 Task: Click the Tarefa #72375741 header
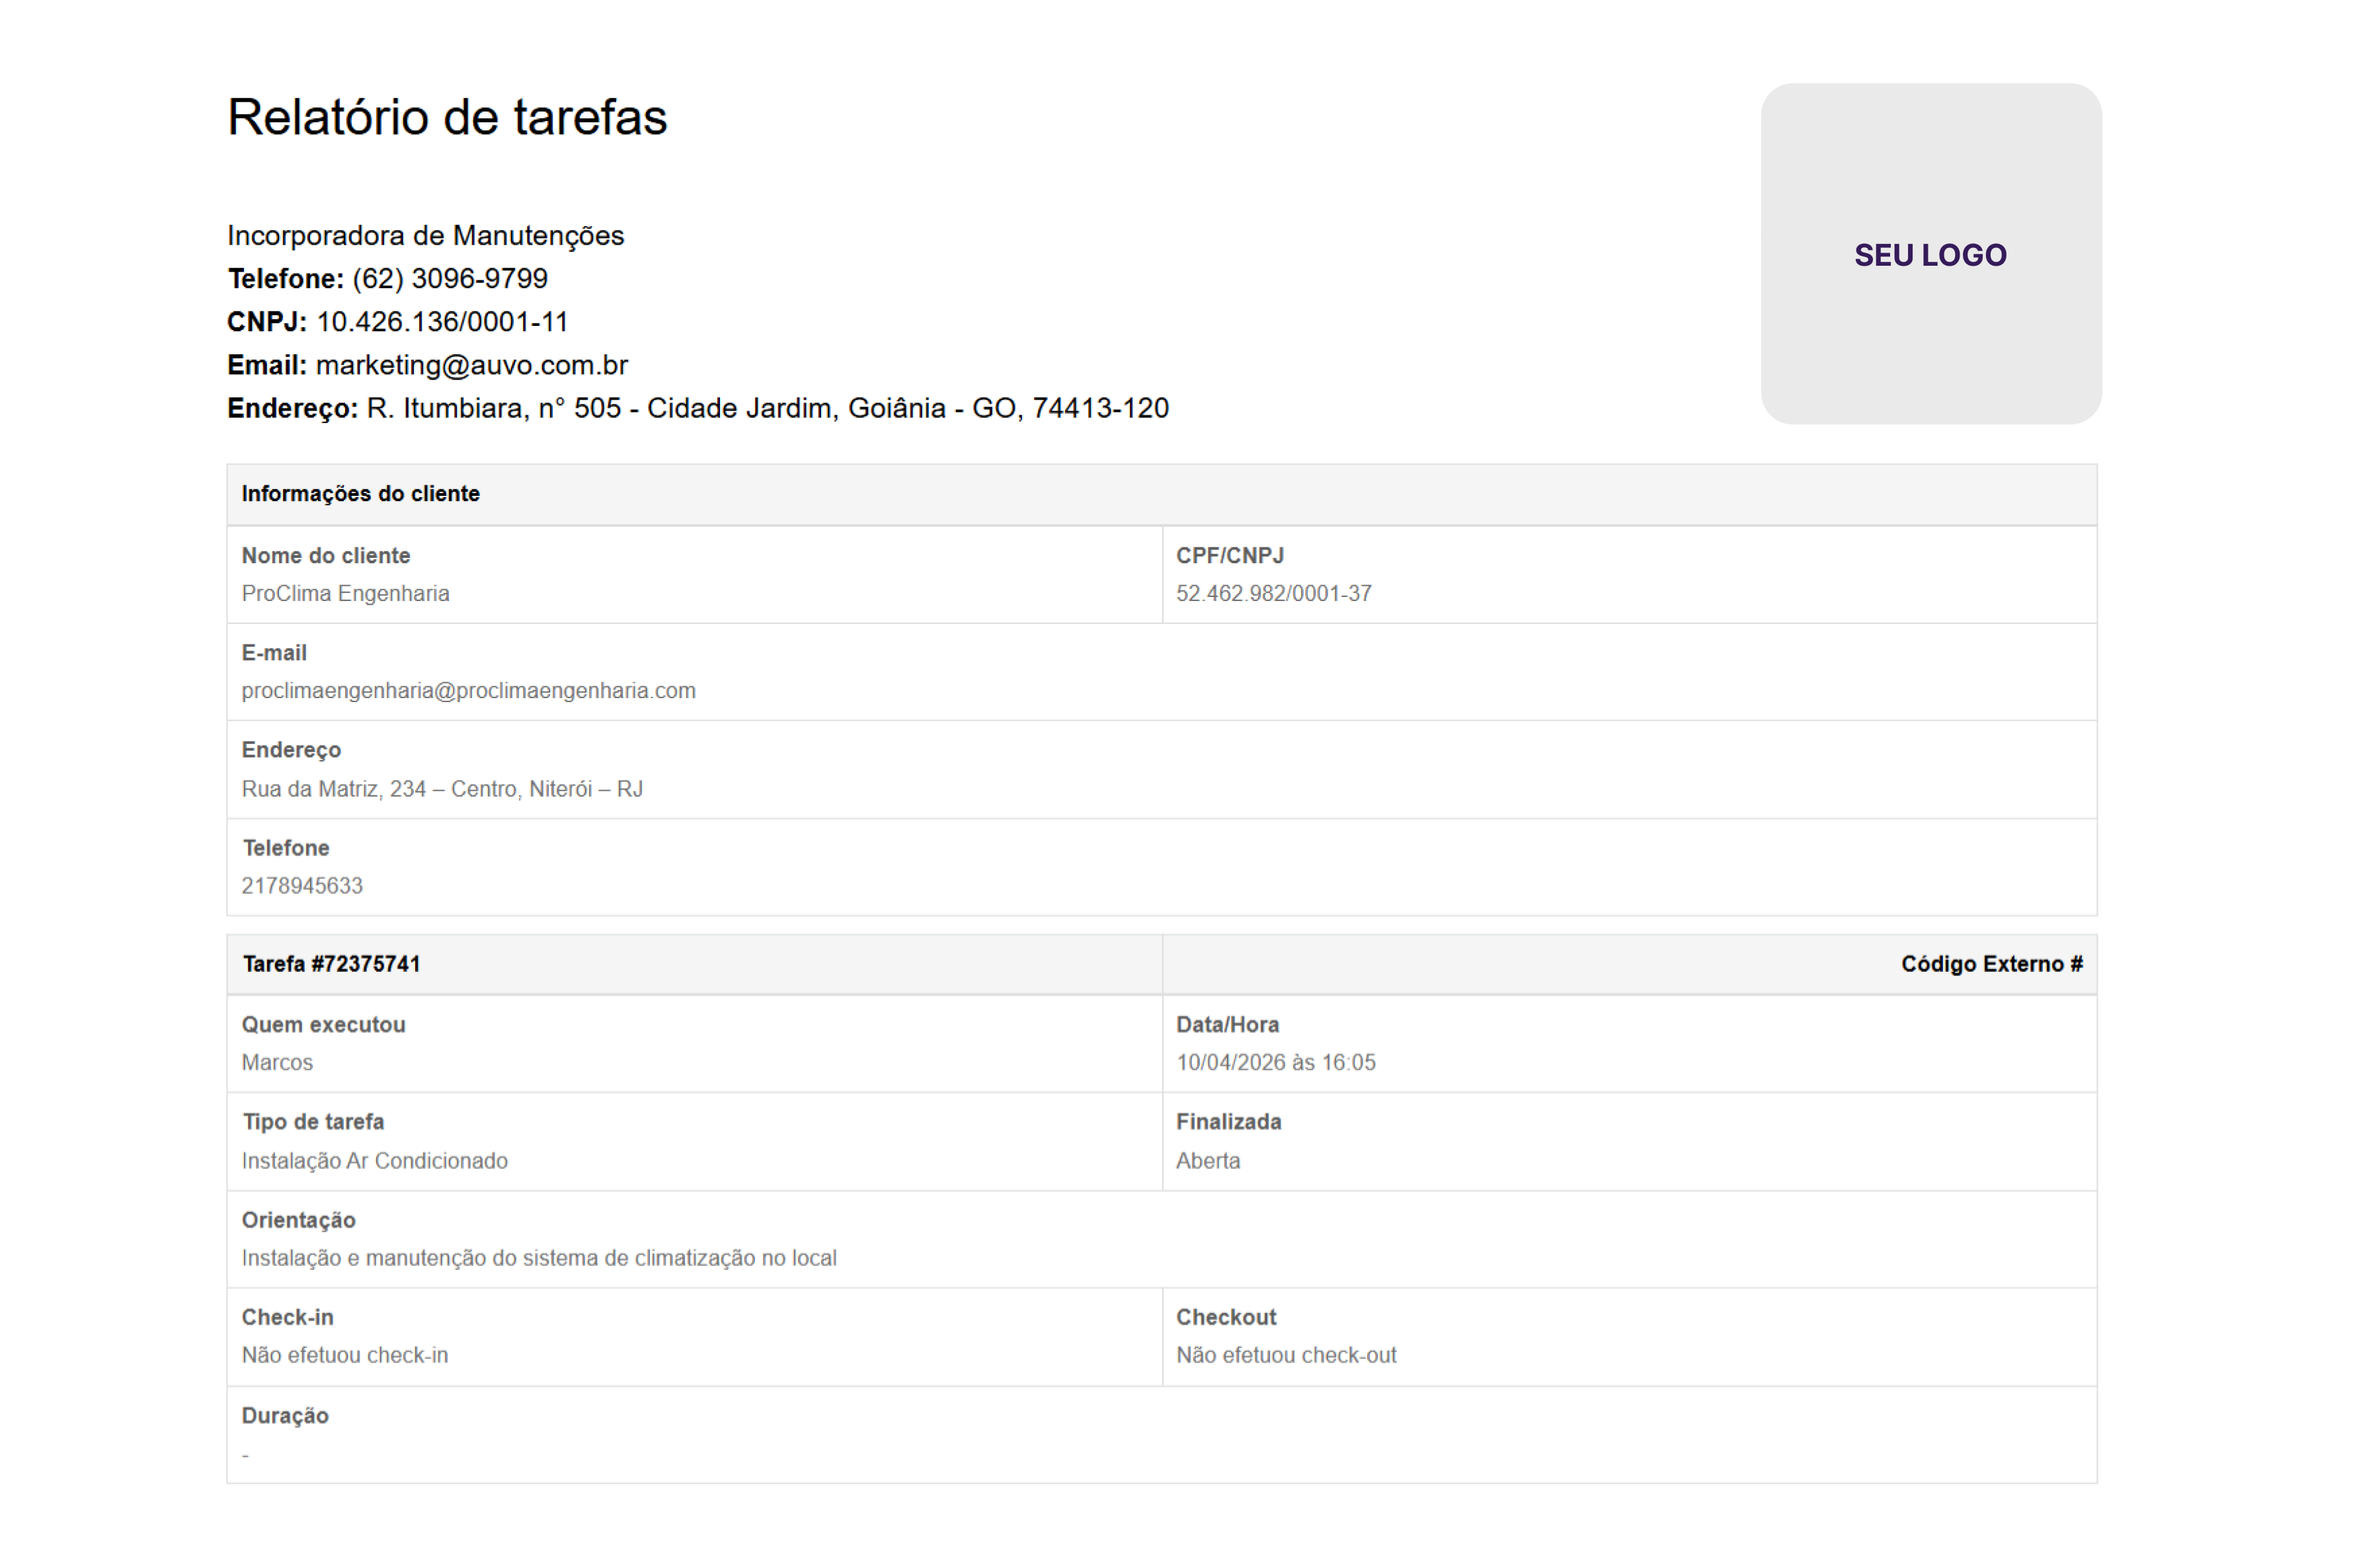pos(331,963)
